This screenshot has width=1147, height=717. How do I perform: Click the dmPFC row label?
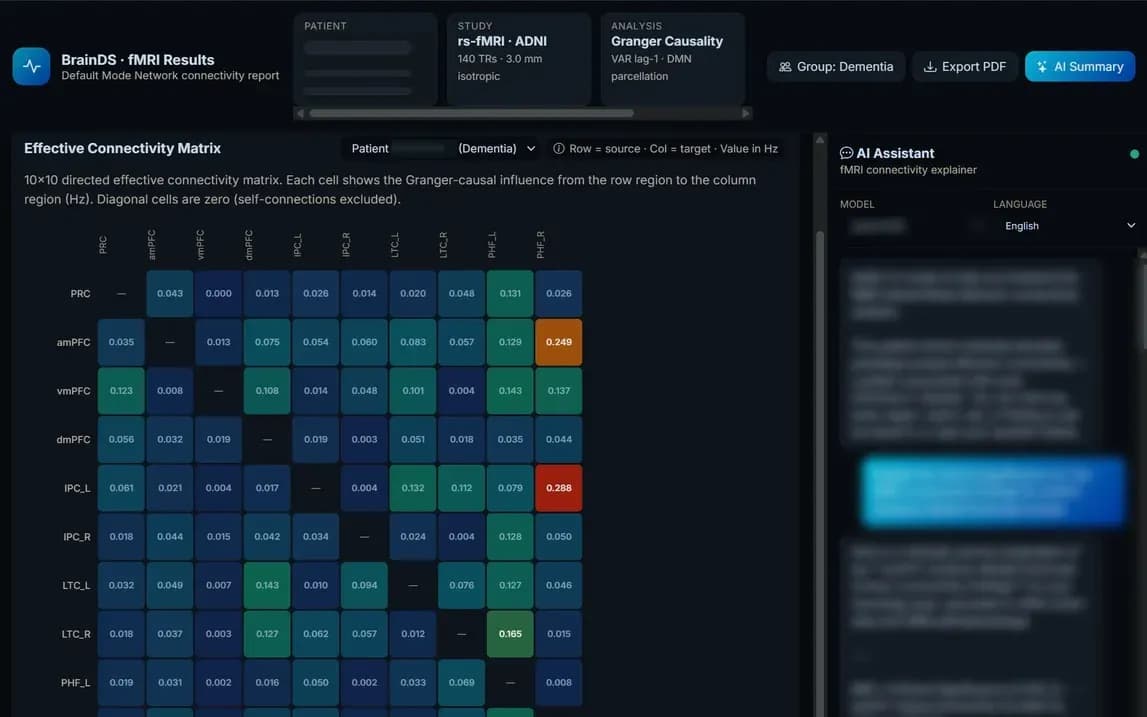[74, 439]
